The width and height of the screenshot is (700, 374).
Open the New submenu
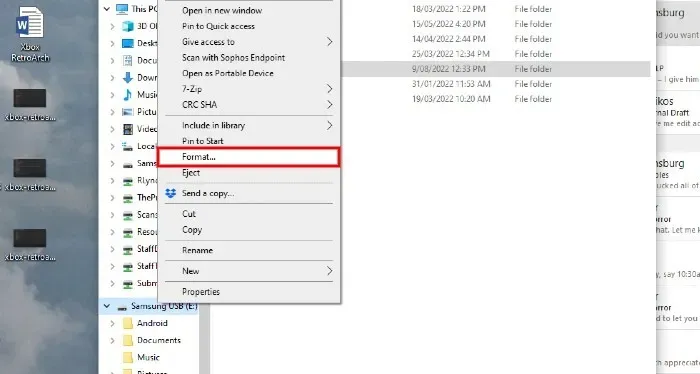249,271
